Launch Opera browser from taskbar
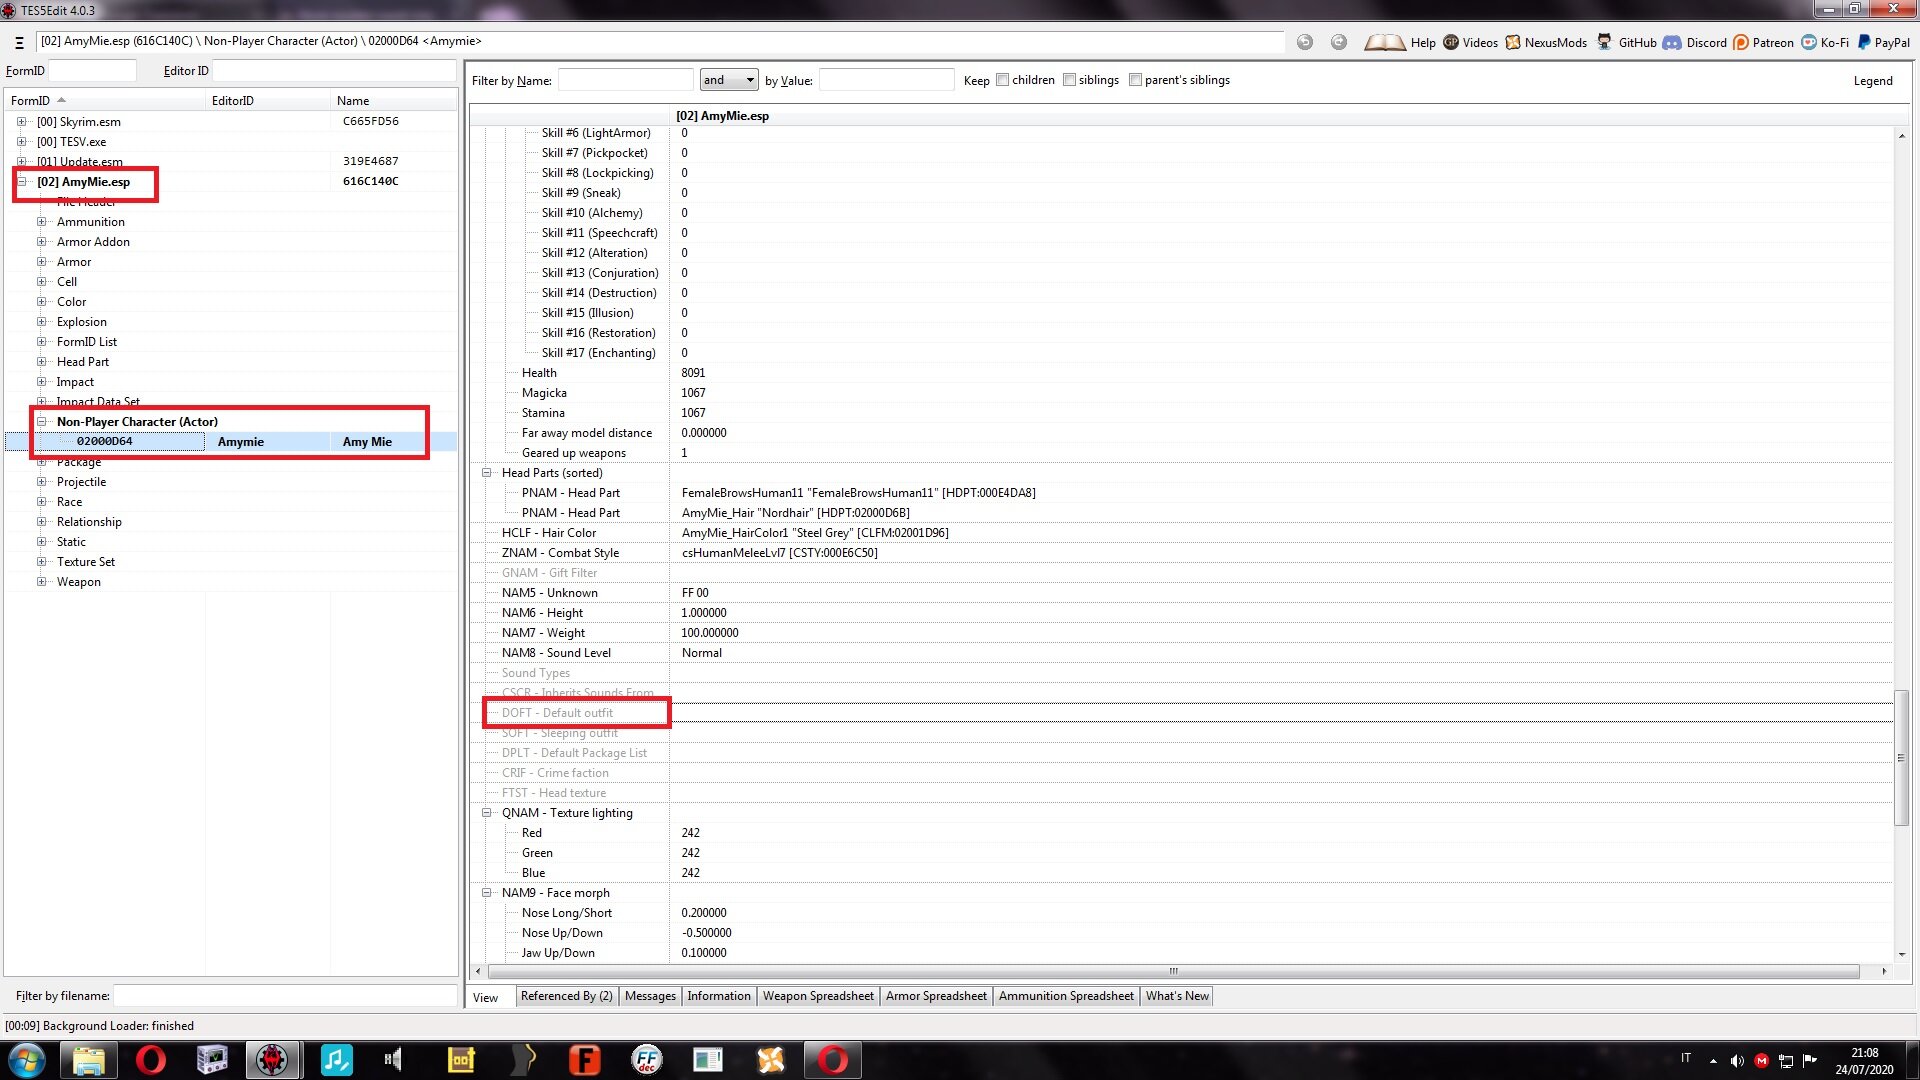Image resolution: width=1920 pixels, height=1080 pixels. click(150, 1060)
